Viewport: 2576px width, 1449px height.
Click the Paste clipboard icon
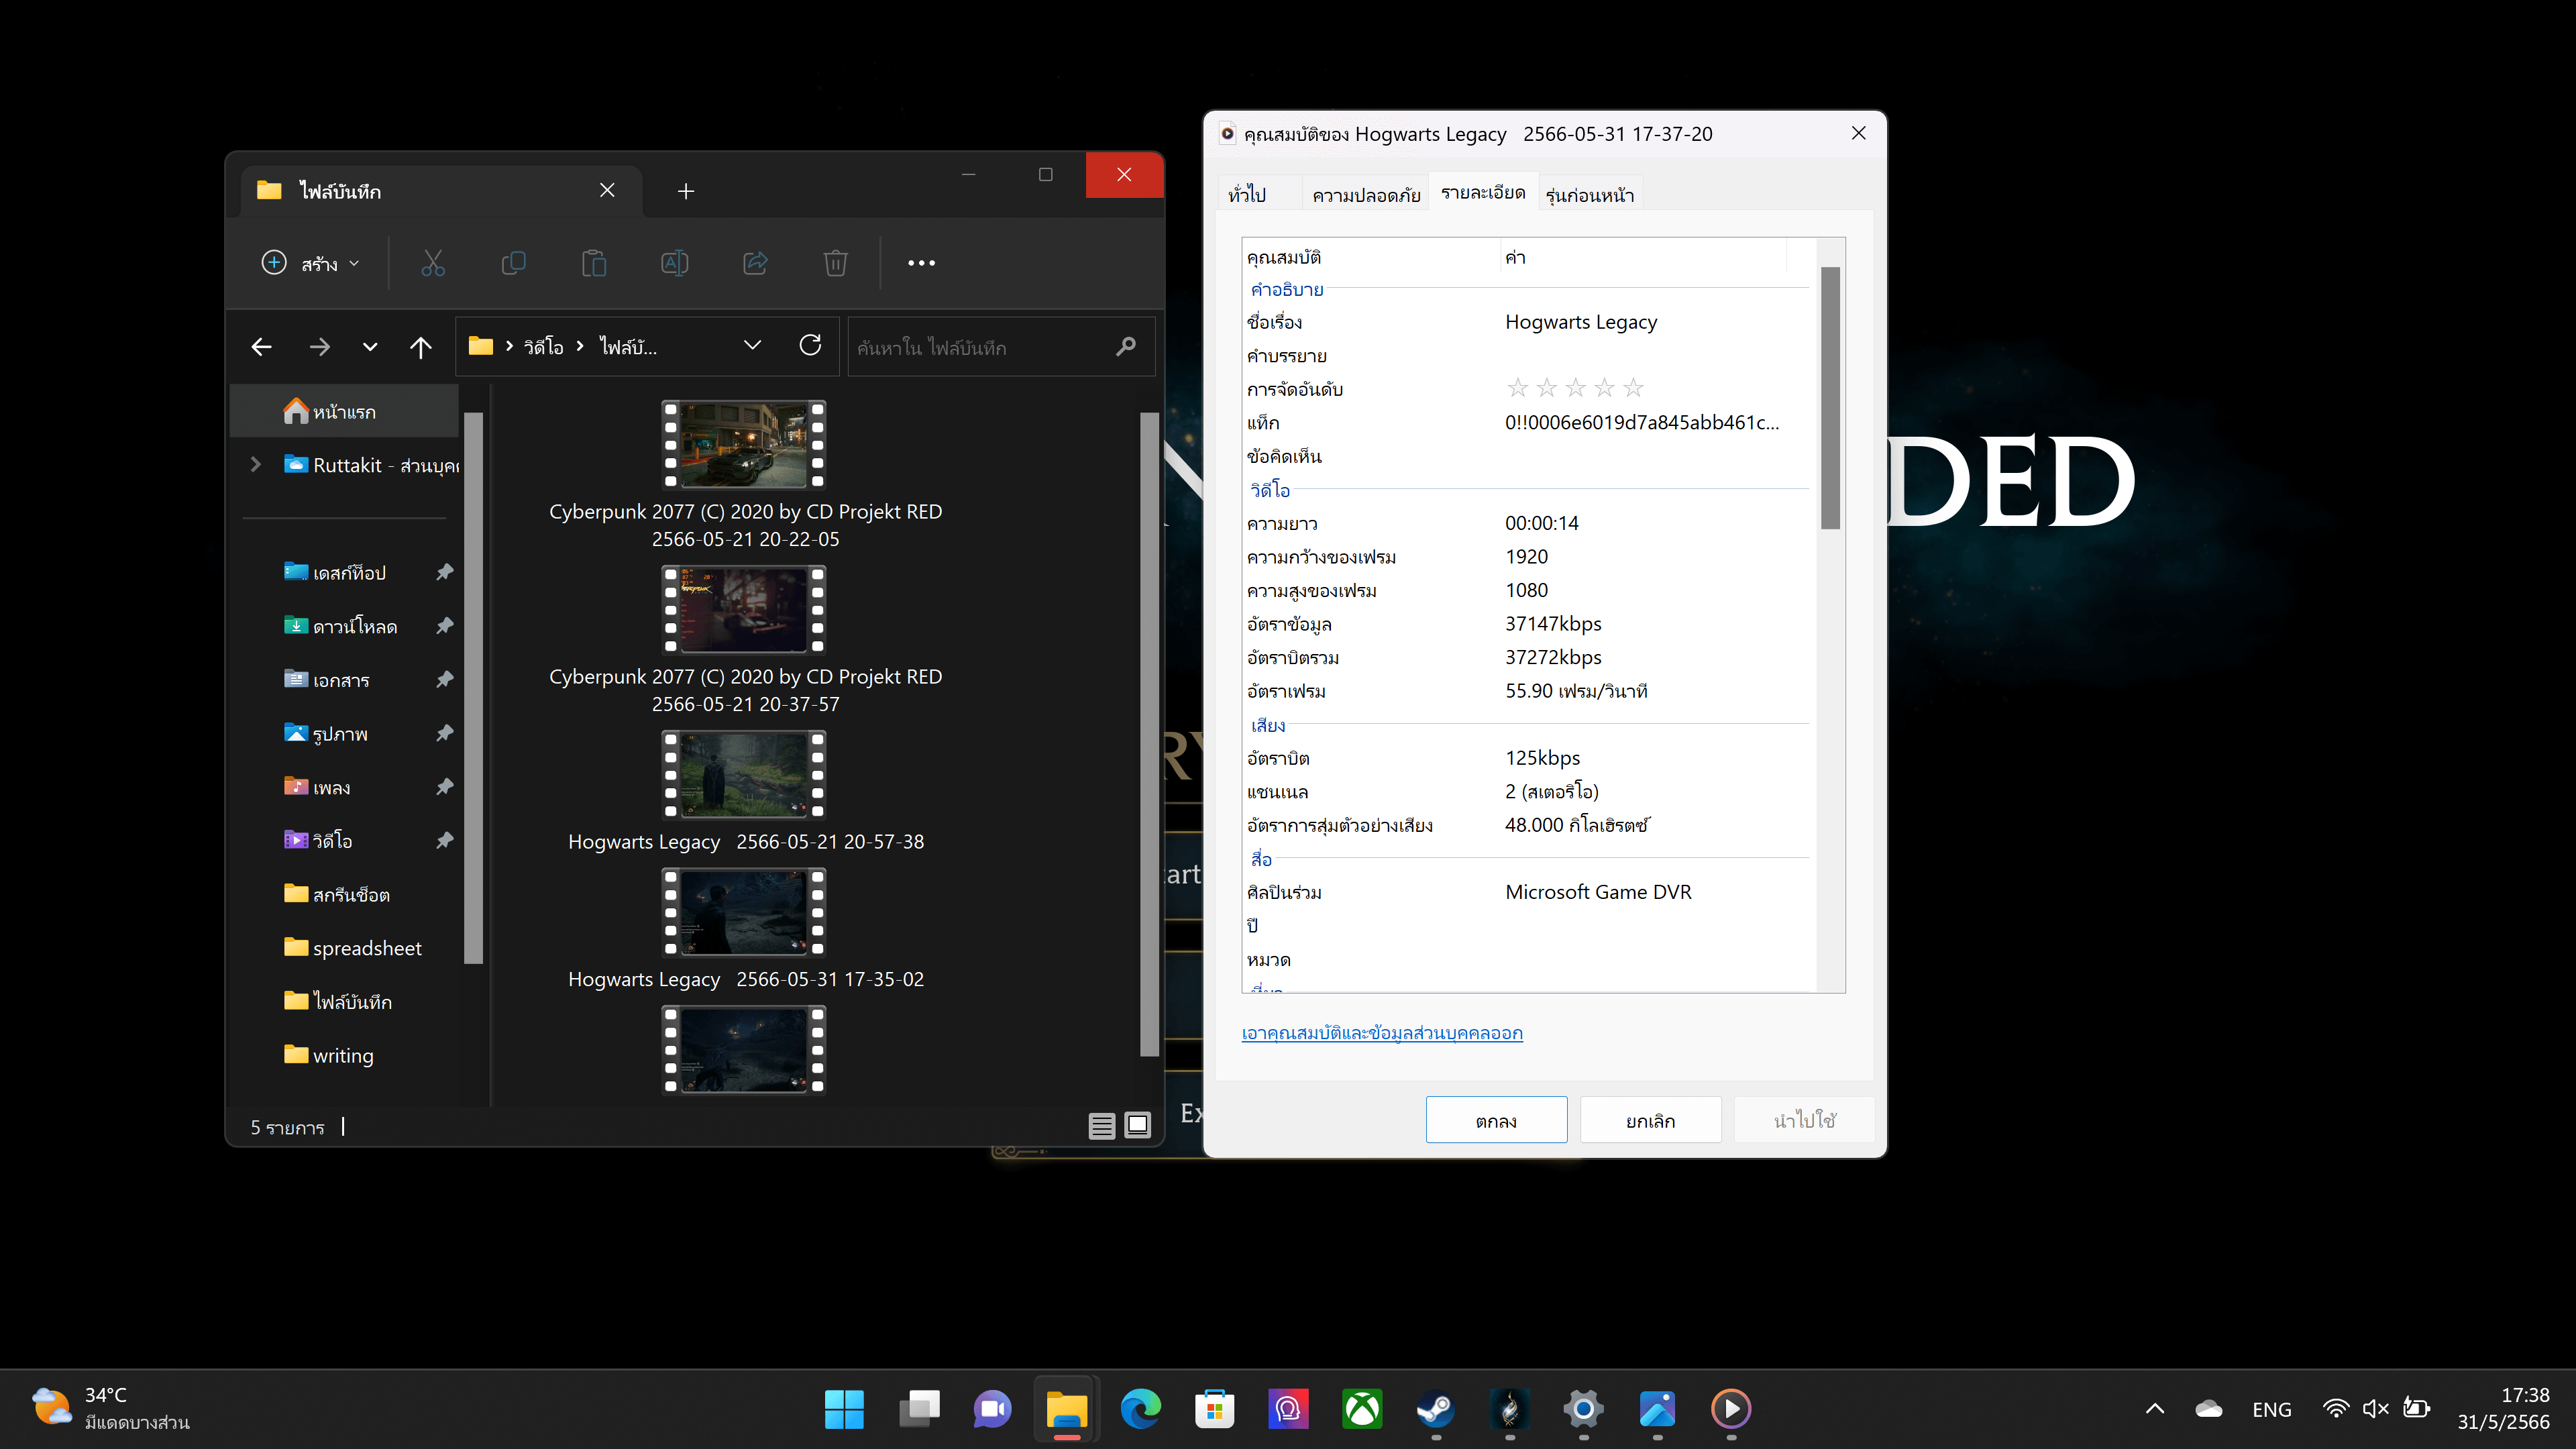(x=594, y=263)
